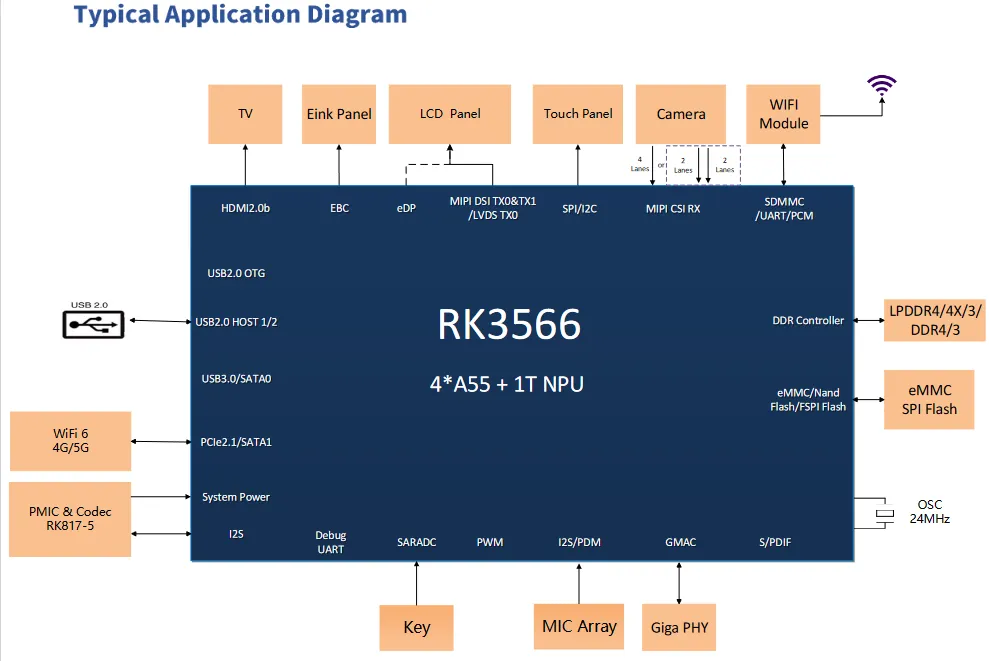Select the "EBC" interface label
The height and width of the screenshot is (661, 989).
(x=339, y=208)
